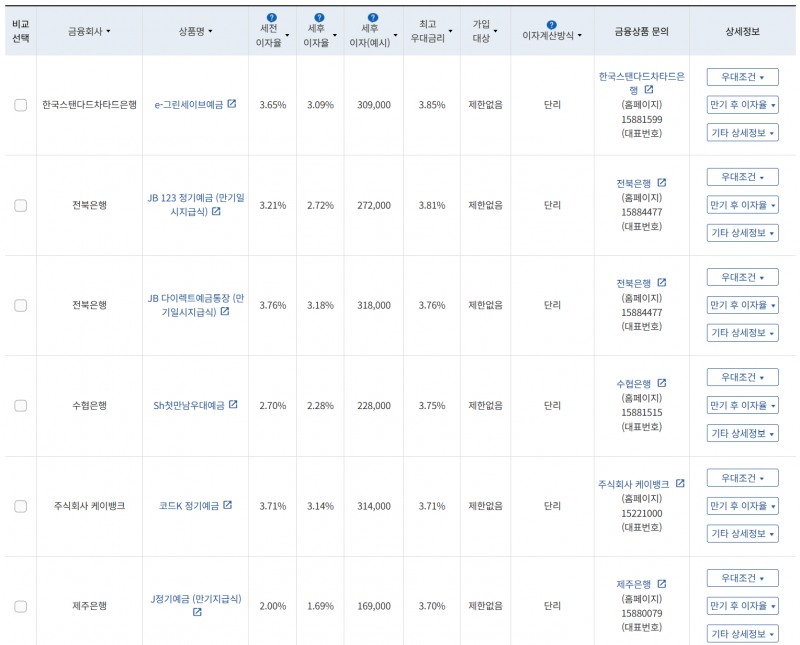Screen dimensions: 800x645
Task: Check compare box for 주식회사 케이뱅크 row
Action: (x=20, y=506)
